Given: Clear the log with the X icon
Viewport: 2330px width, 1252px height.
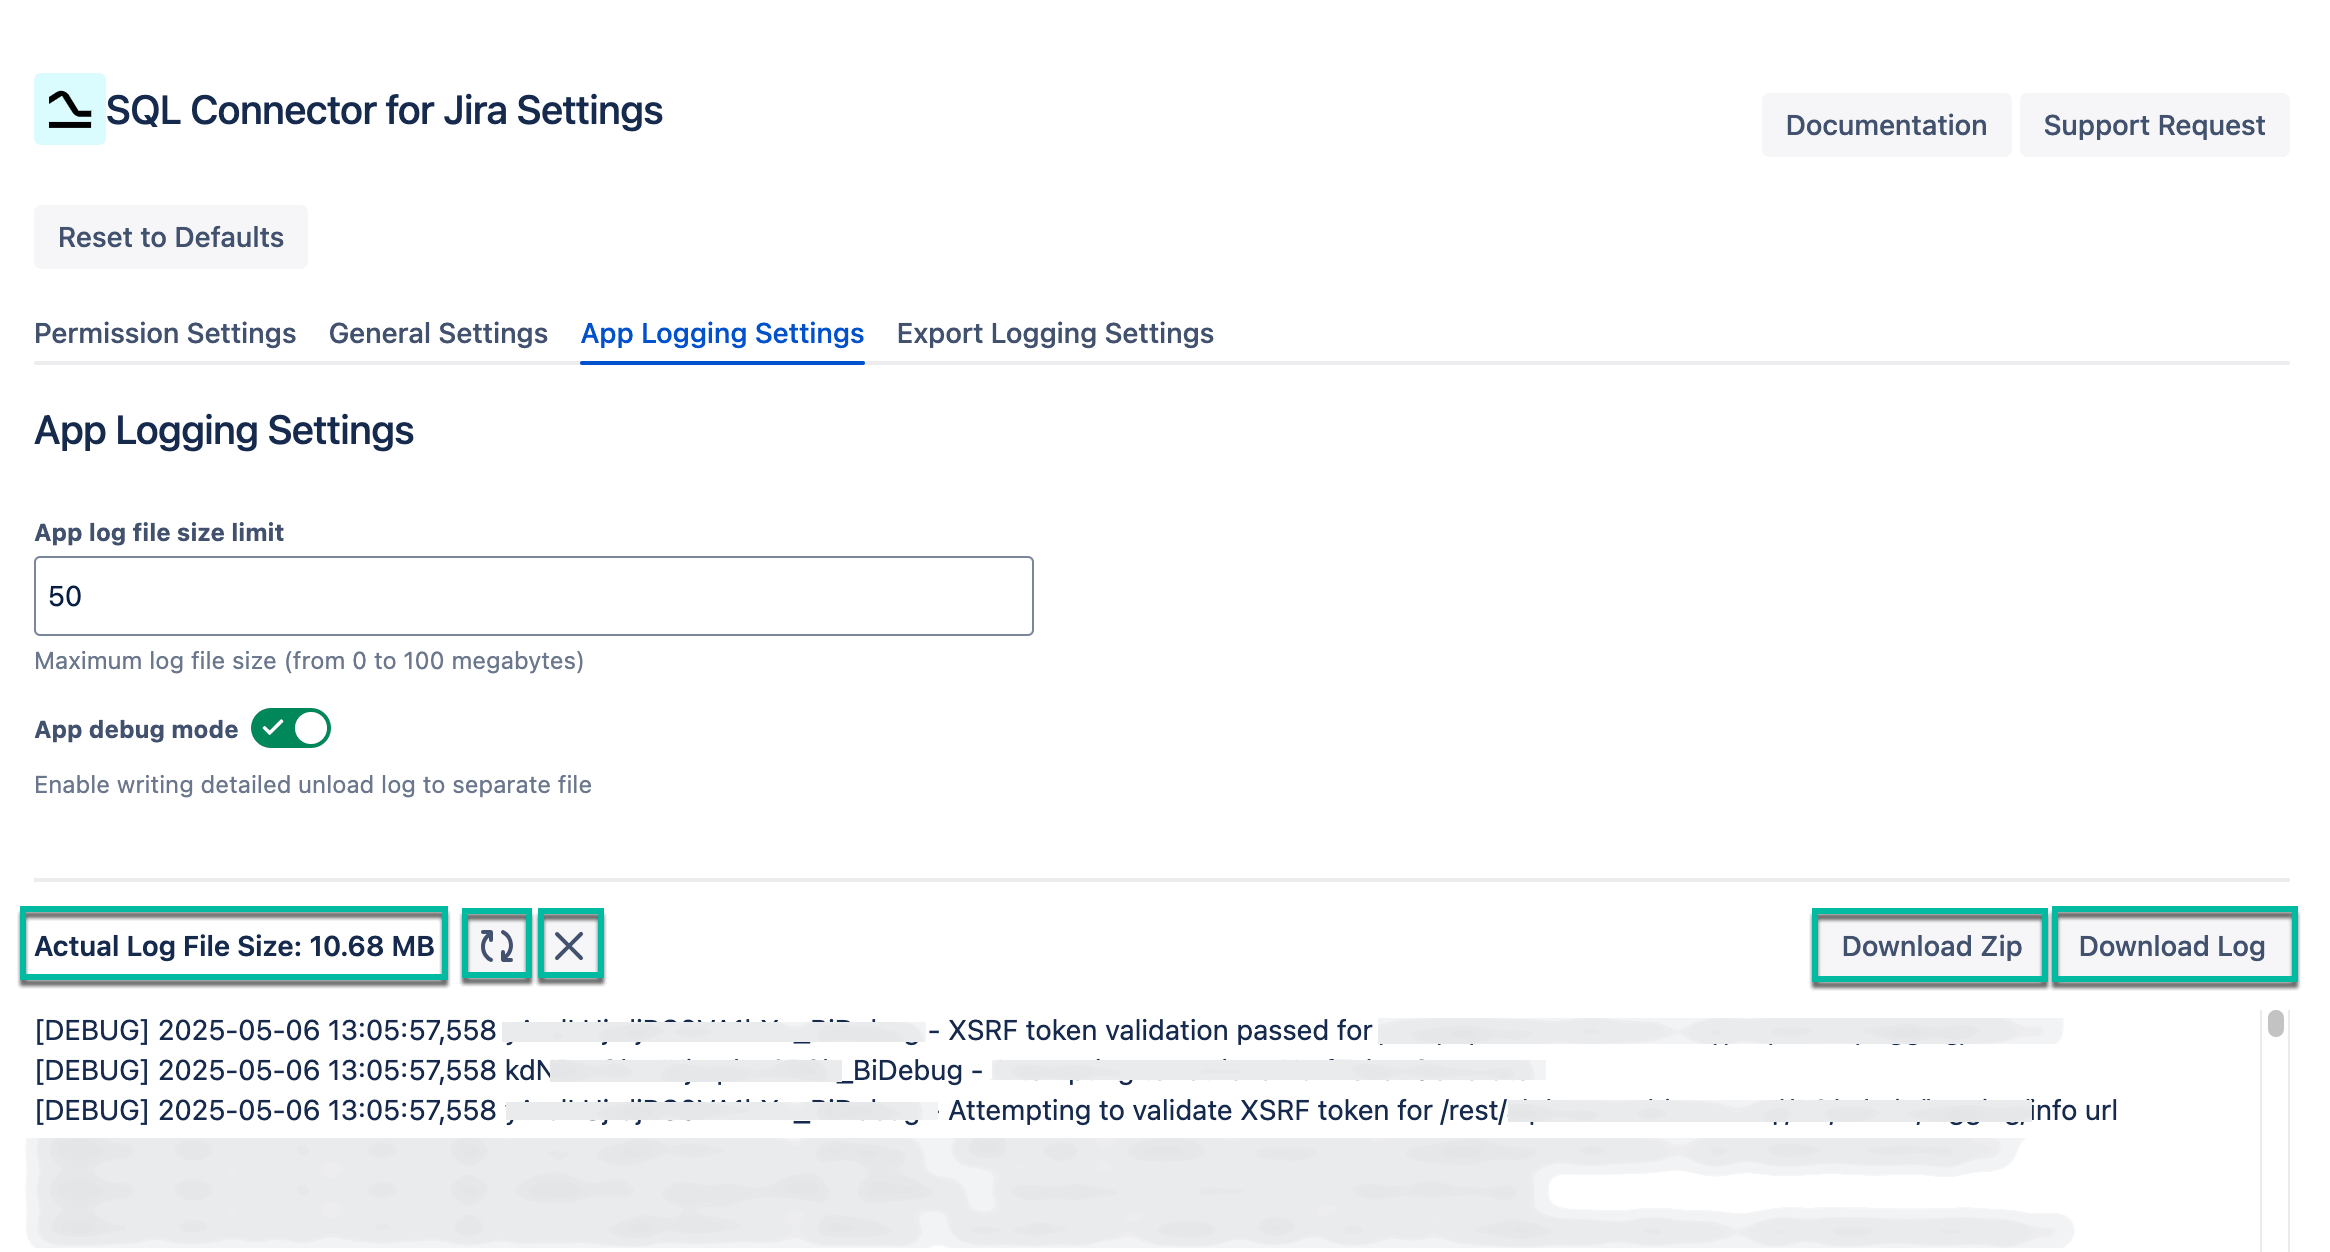Looking at the screenshot, I should pyautogui.click(x=569, y=944).
